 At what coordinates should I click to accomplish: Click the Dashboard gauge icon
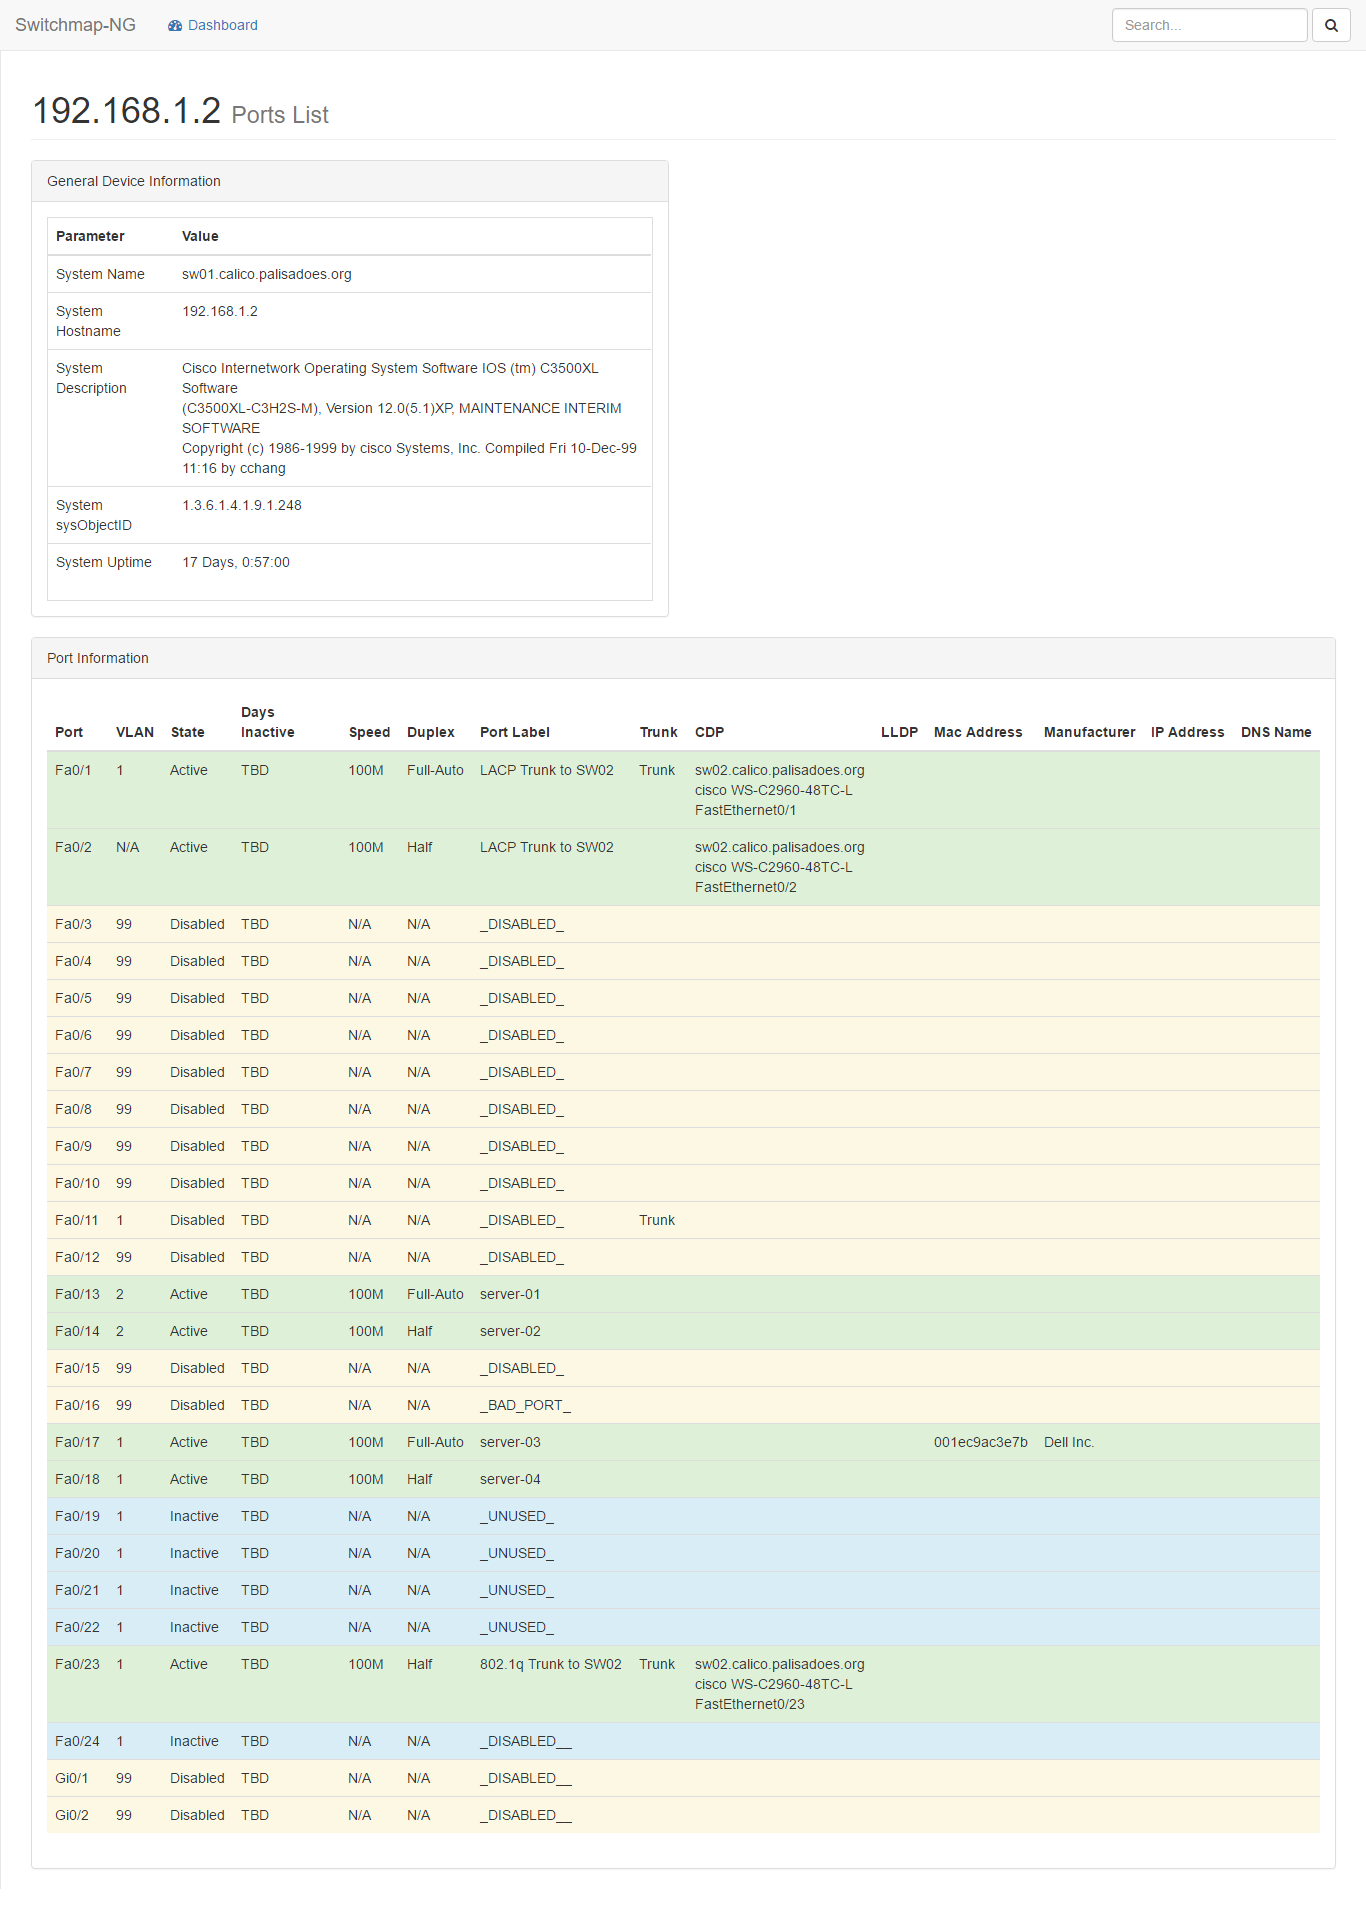[175, 25]
